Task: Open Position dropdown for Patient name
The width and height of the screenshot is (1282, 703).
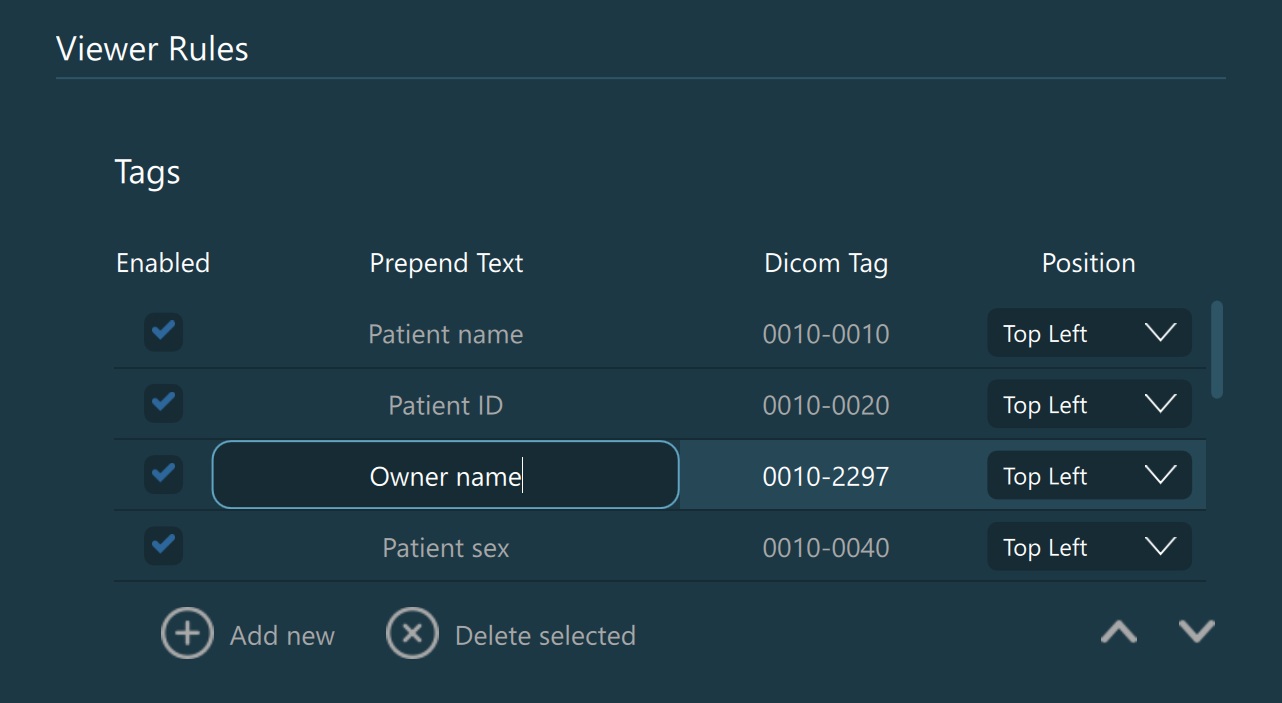Action: click(x=1089, y=333)
